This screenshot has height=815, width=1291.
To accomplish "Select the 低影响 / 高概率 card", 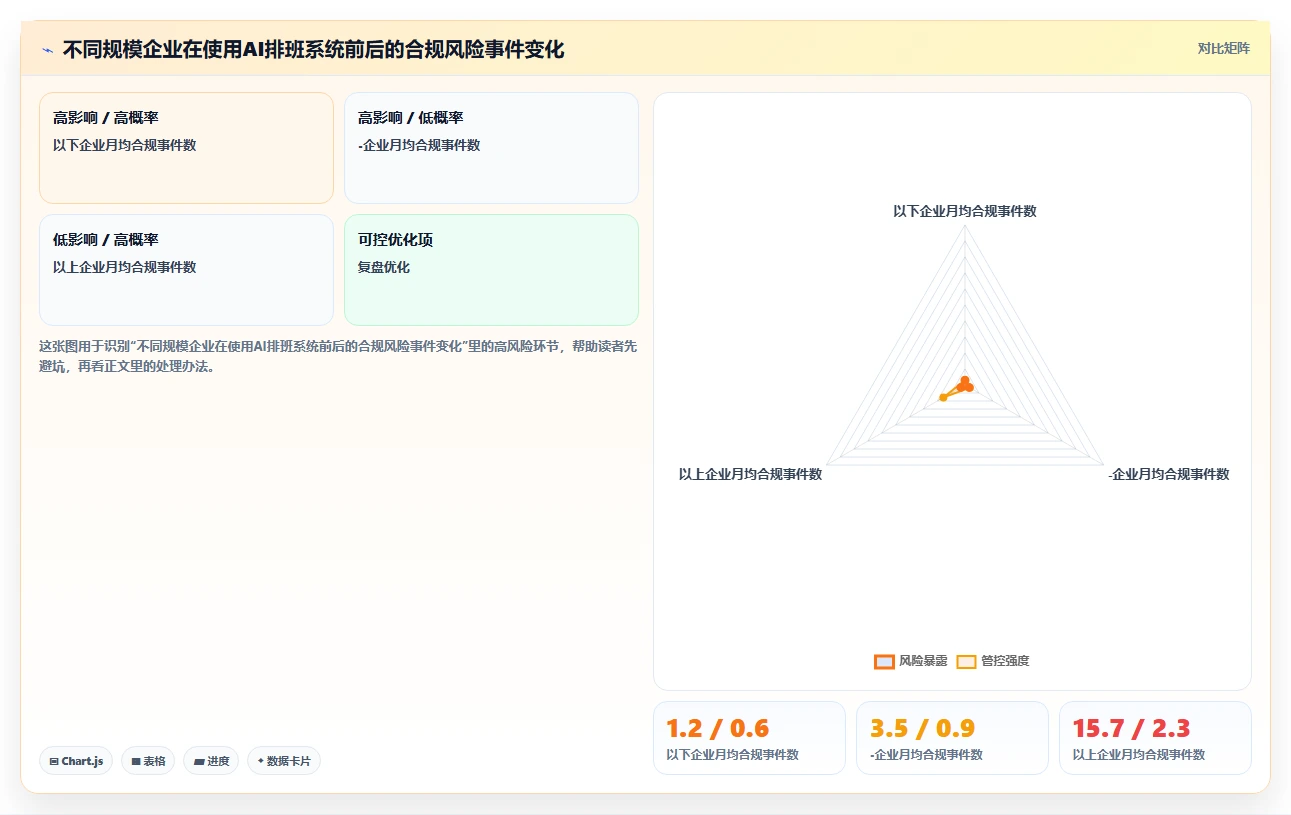I will coord(186,270).
